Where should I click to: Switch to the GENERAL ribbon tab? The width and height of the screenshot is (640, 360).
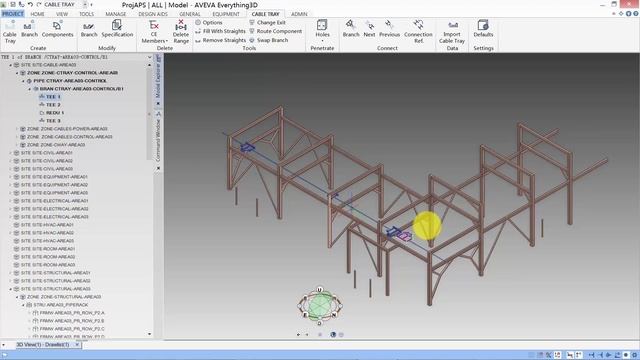(190, 14)
